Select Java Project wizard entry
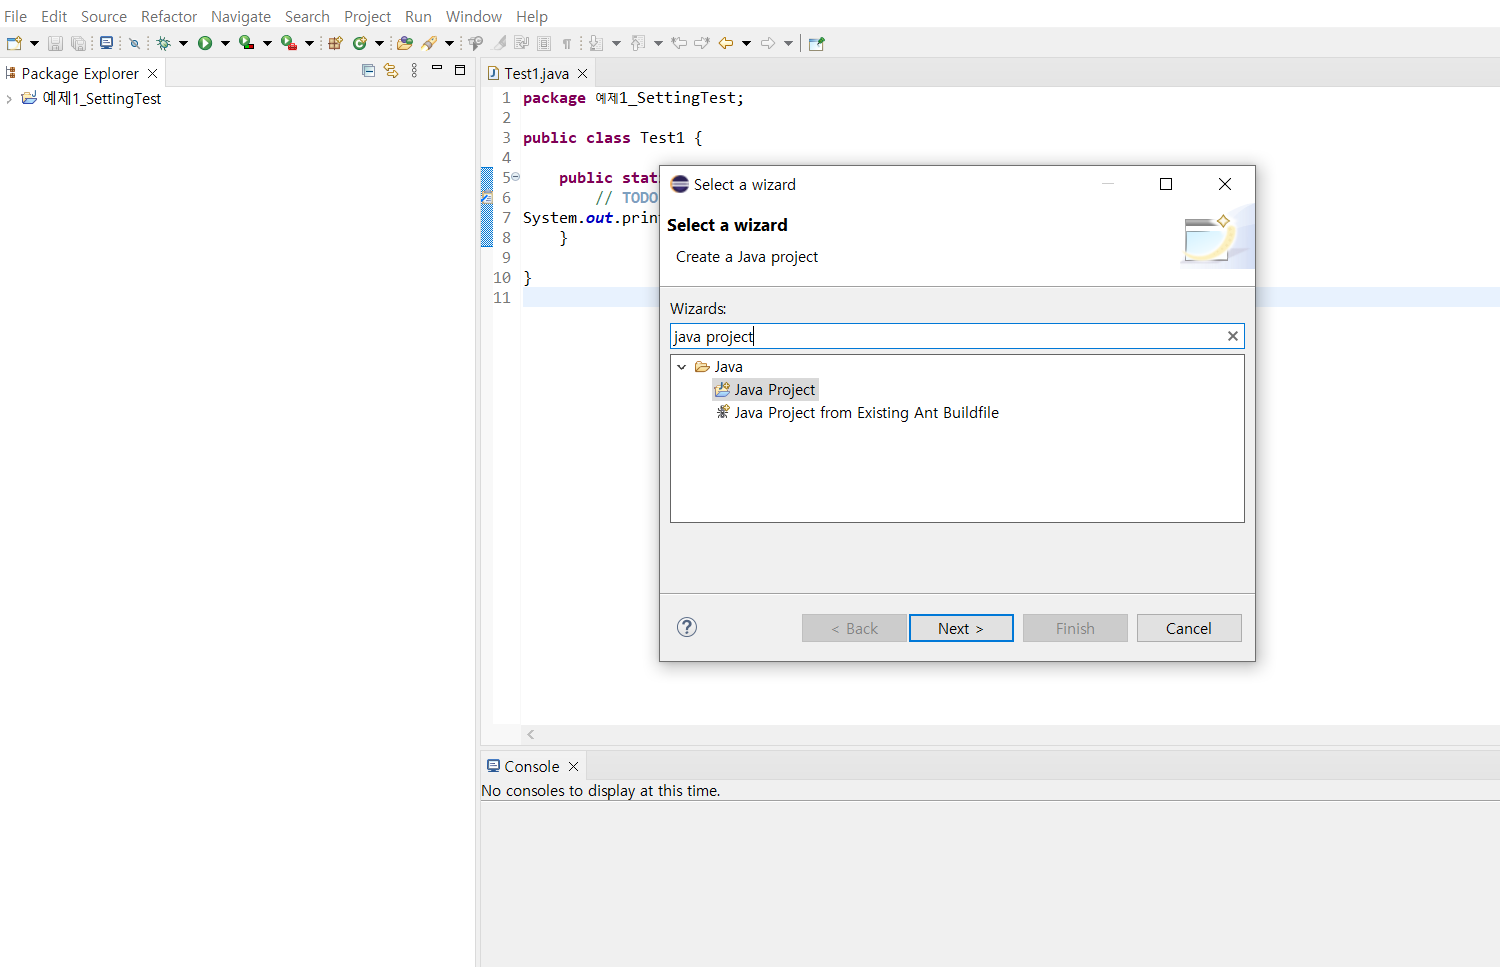1500x967 pixels. (766, 390)
